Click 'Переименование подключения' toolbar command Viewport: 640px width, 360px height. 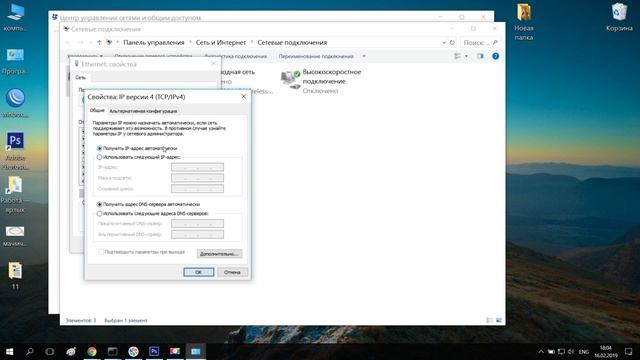316,56
